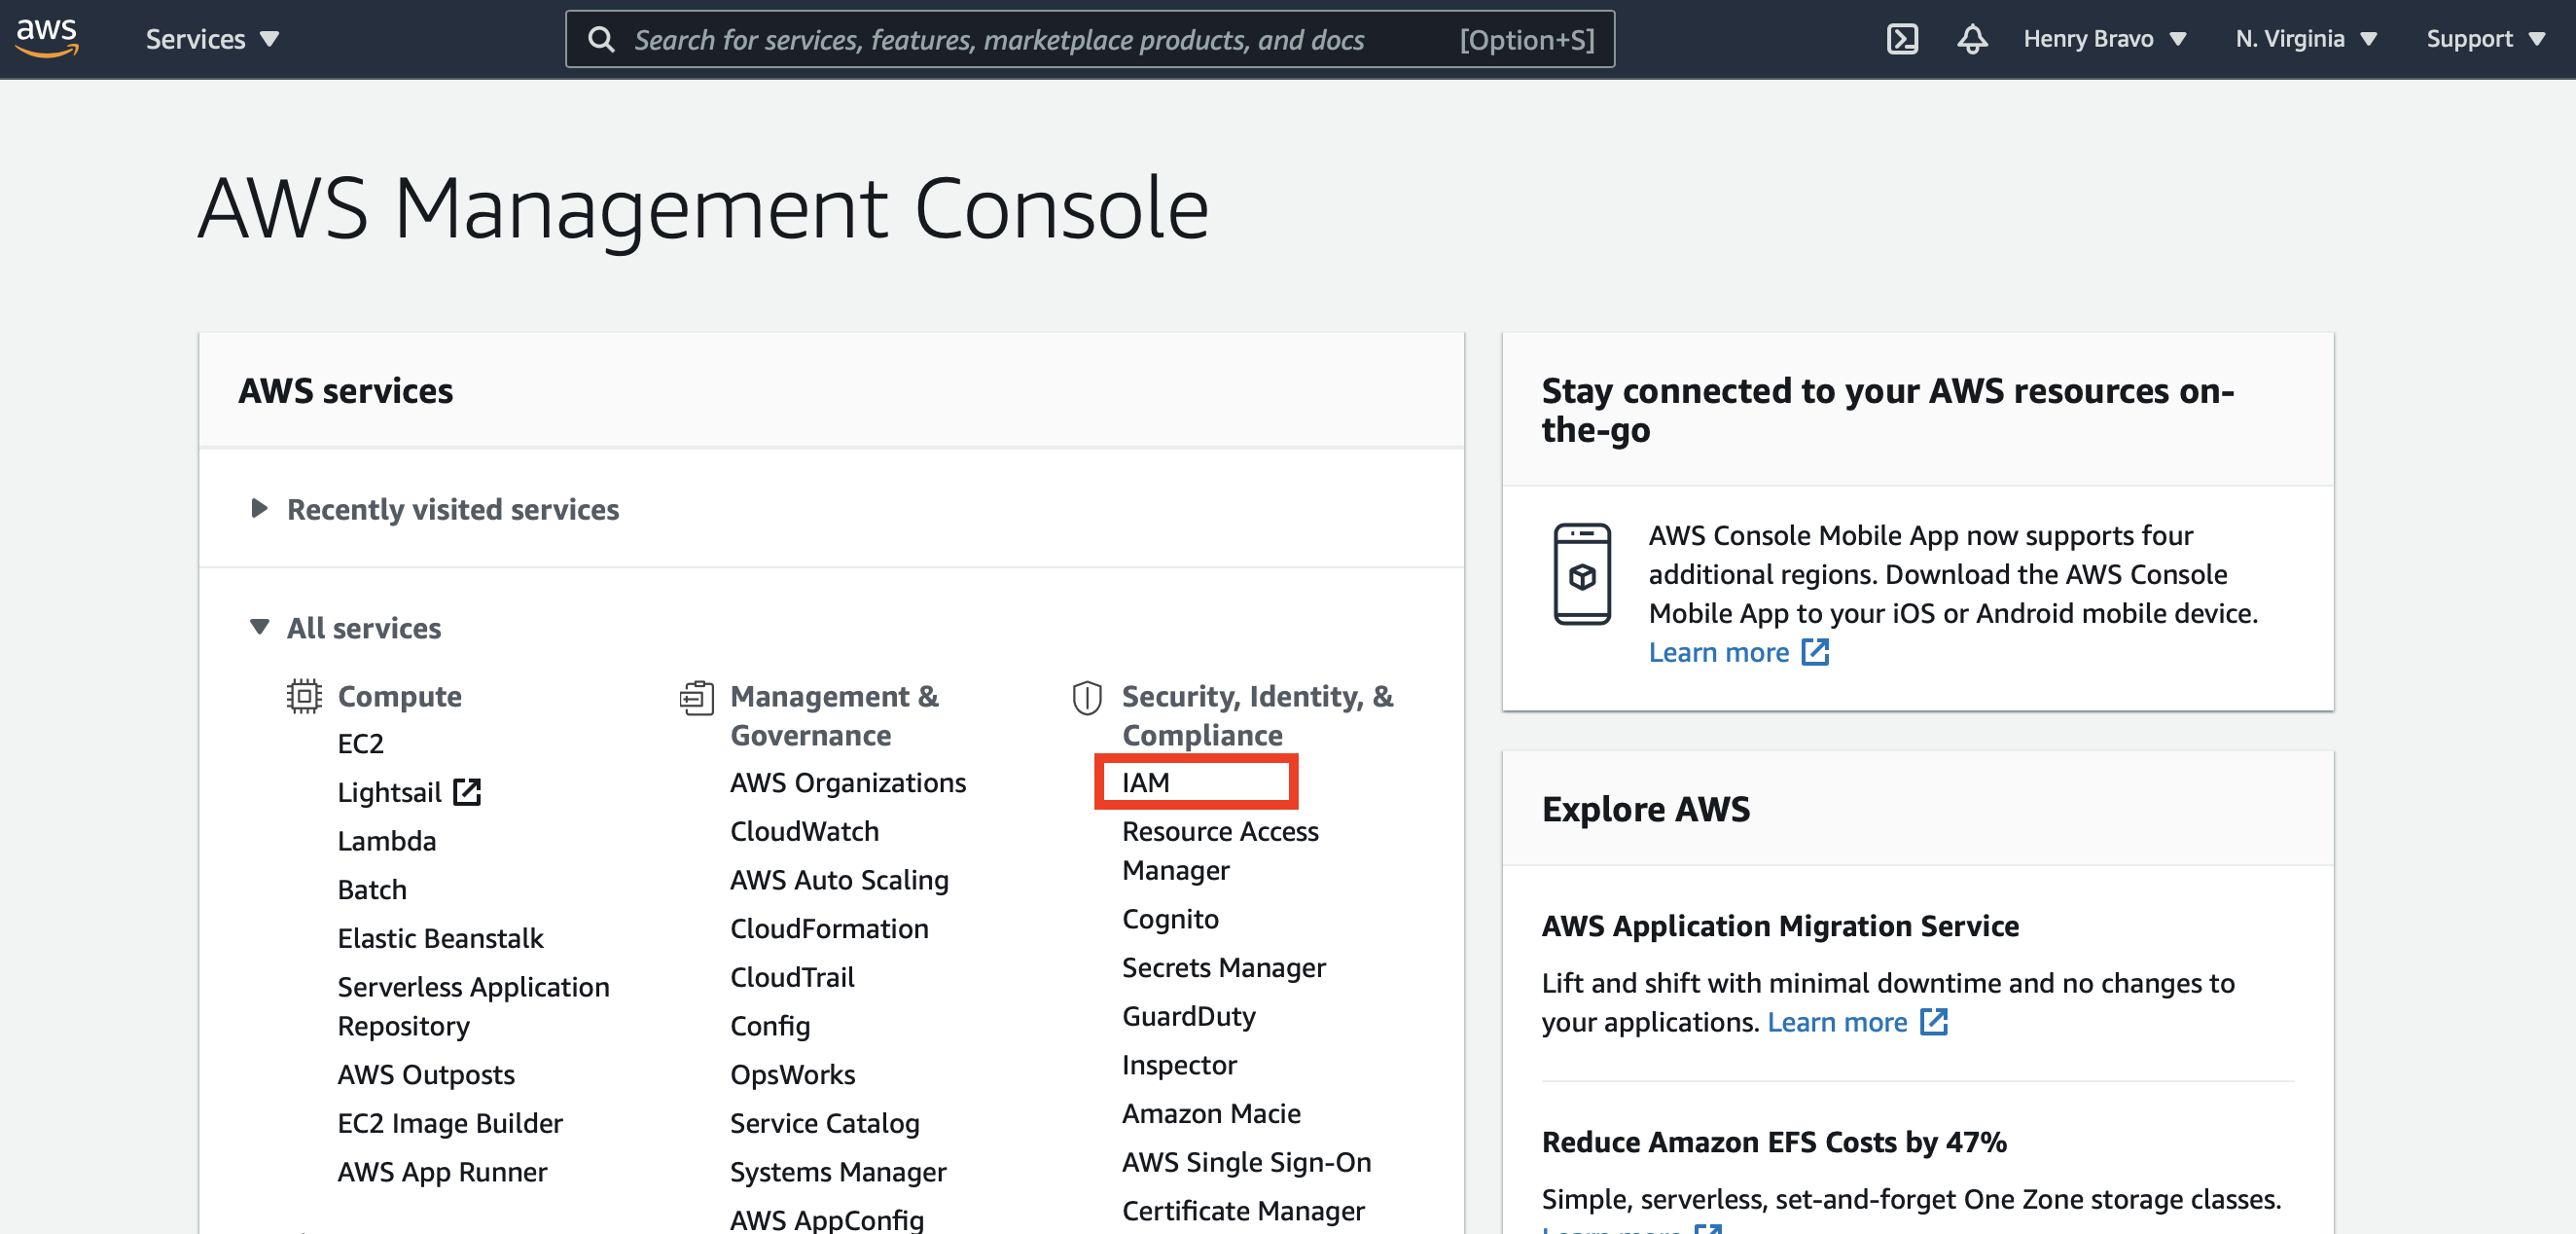
Task: Open GuardDuty service
Action: click(1188, 1016)
